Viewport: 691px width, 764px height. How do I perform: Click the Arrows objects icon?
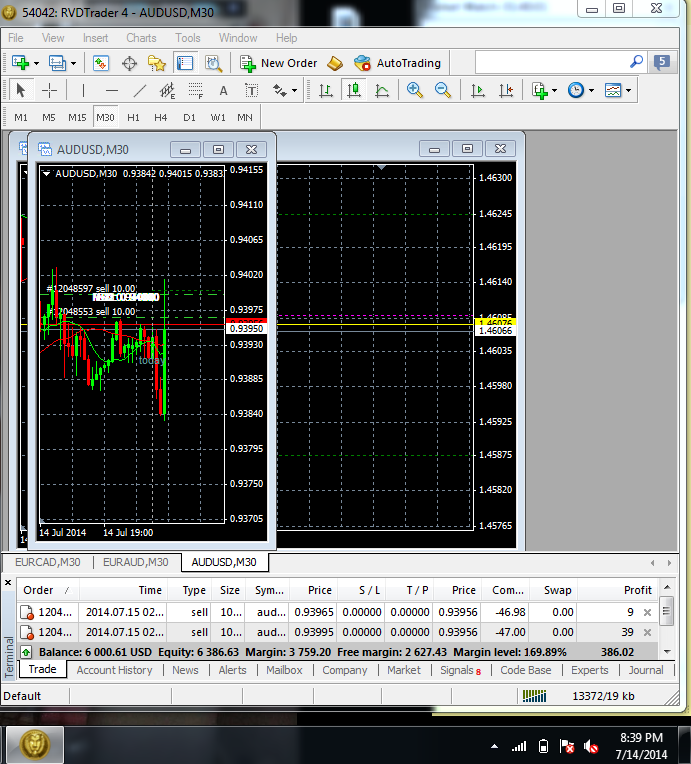click(280, 91)
